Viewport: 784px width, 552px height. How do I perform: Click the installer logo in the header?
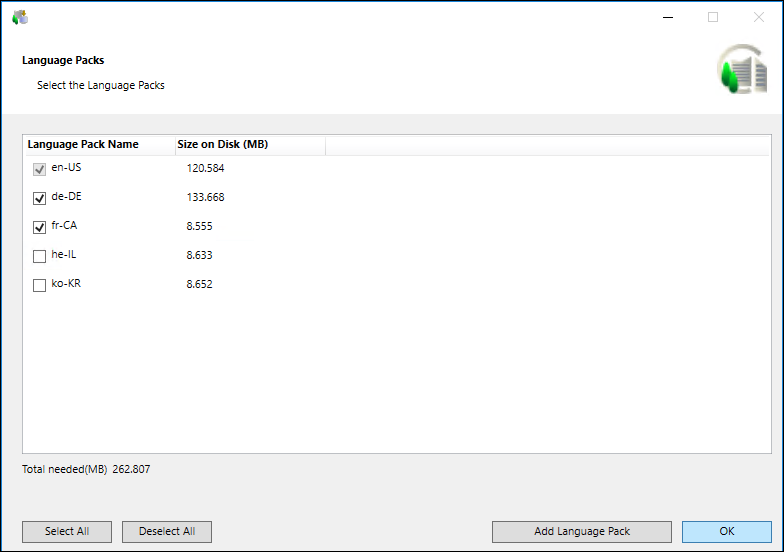[741, 70]
